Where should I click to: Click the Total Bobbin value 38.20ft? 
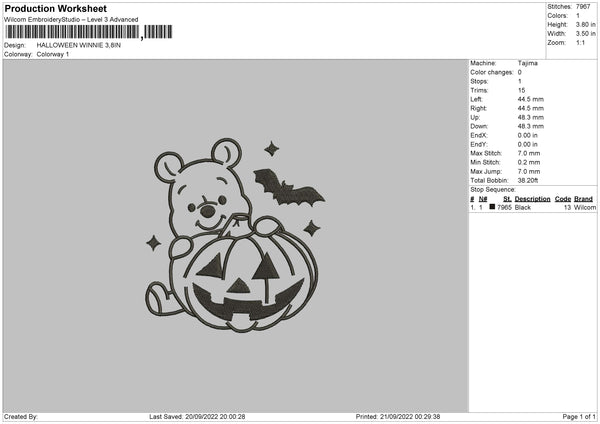pyautogui.click(x=528, y=180)
